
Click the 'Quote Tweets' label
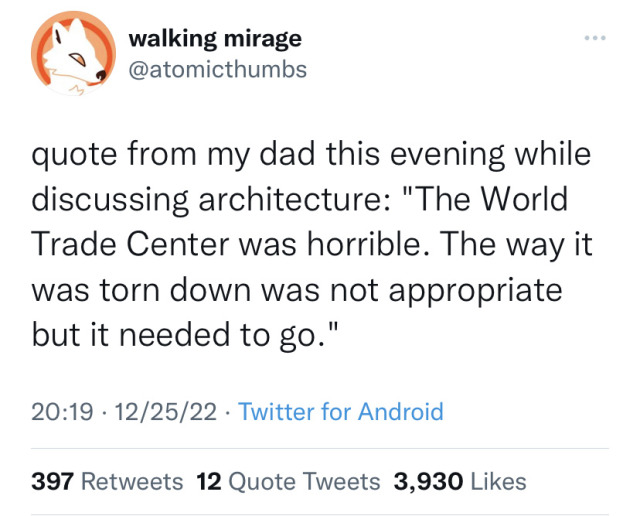305,481
